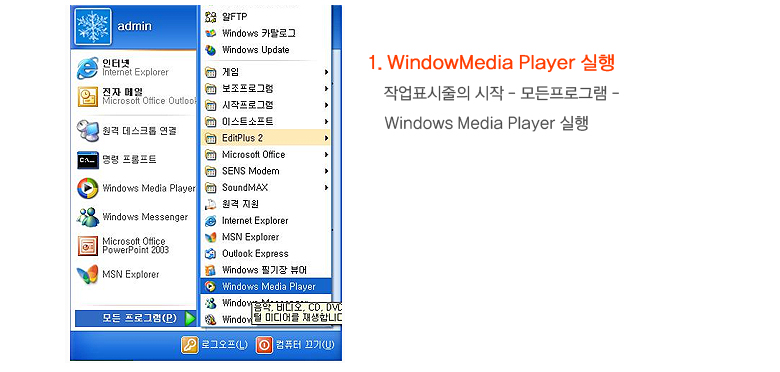Screen dimensions: 780x372
Task: Click the 컴퓨터 끄기 shutdown button
Action: click(295, 345)
